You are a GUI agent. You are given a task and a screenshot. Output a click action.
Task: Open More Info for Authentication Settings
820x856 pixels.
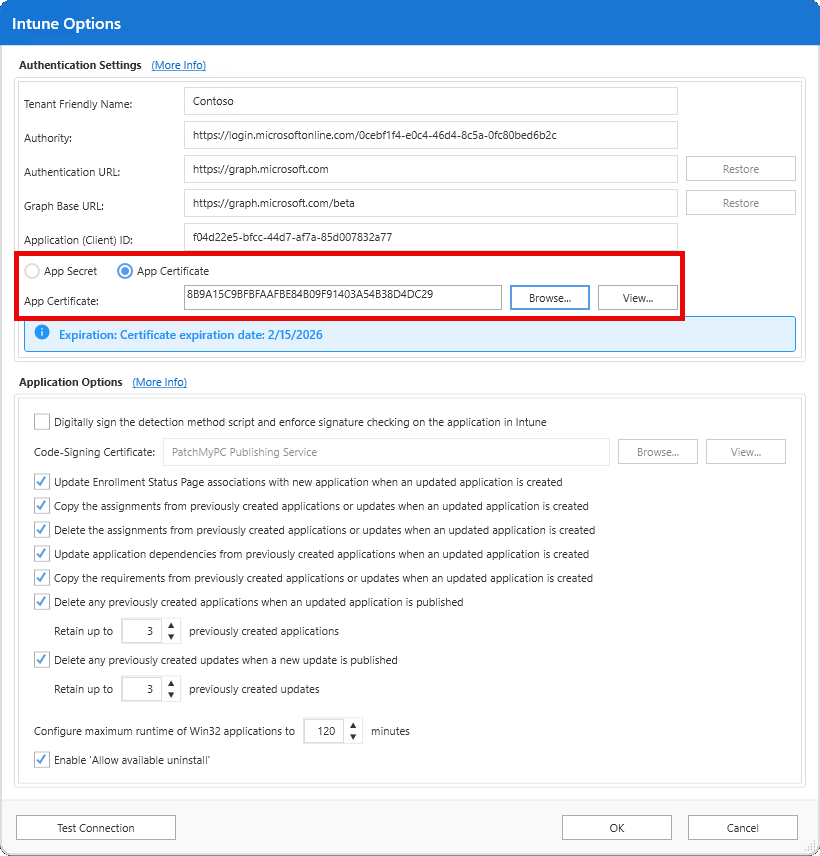pyautogui.click(x=178, y=64)
